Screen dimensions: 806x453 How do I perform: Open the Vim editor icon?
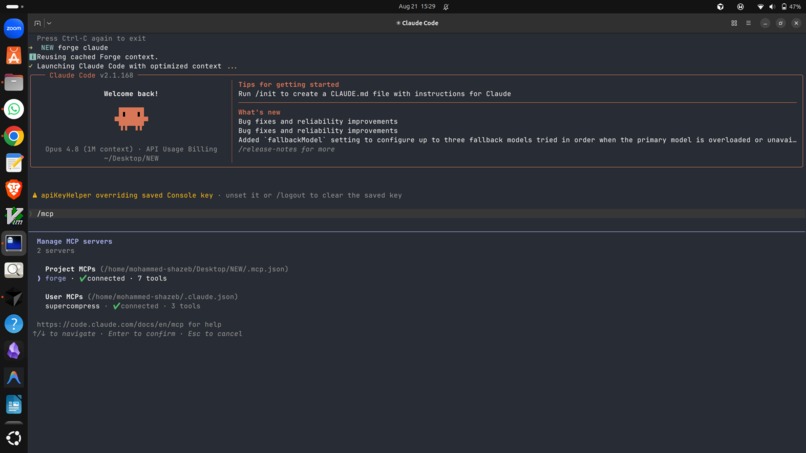[x=14, y=216]
